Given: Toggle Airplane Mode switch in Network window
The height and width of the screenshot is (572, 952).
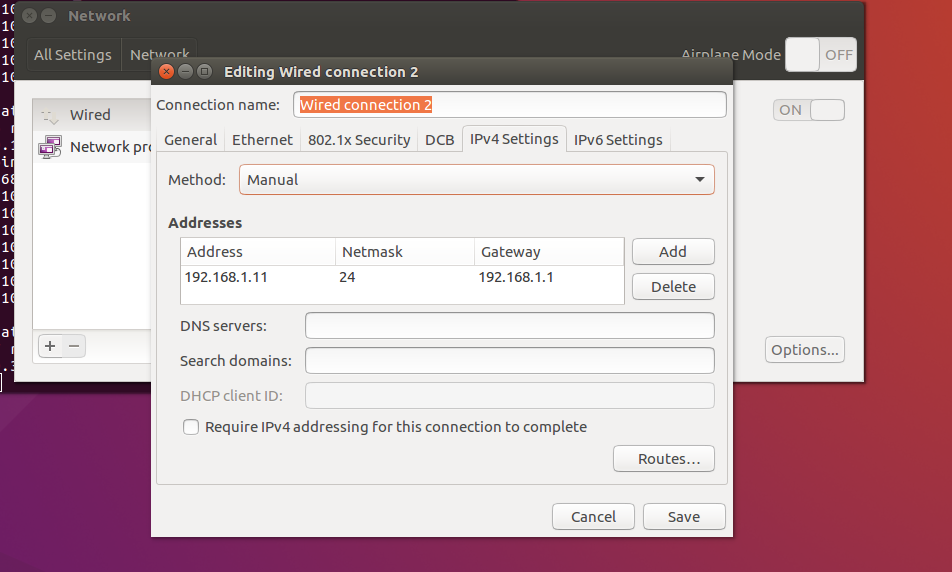Looking at the screenshot, I should 820,55.
